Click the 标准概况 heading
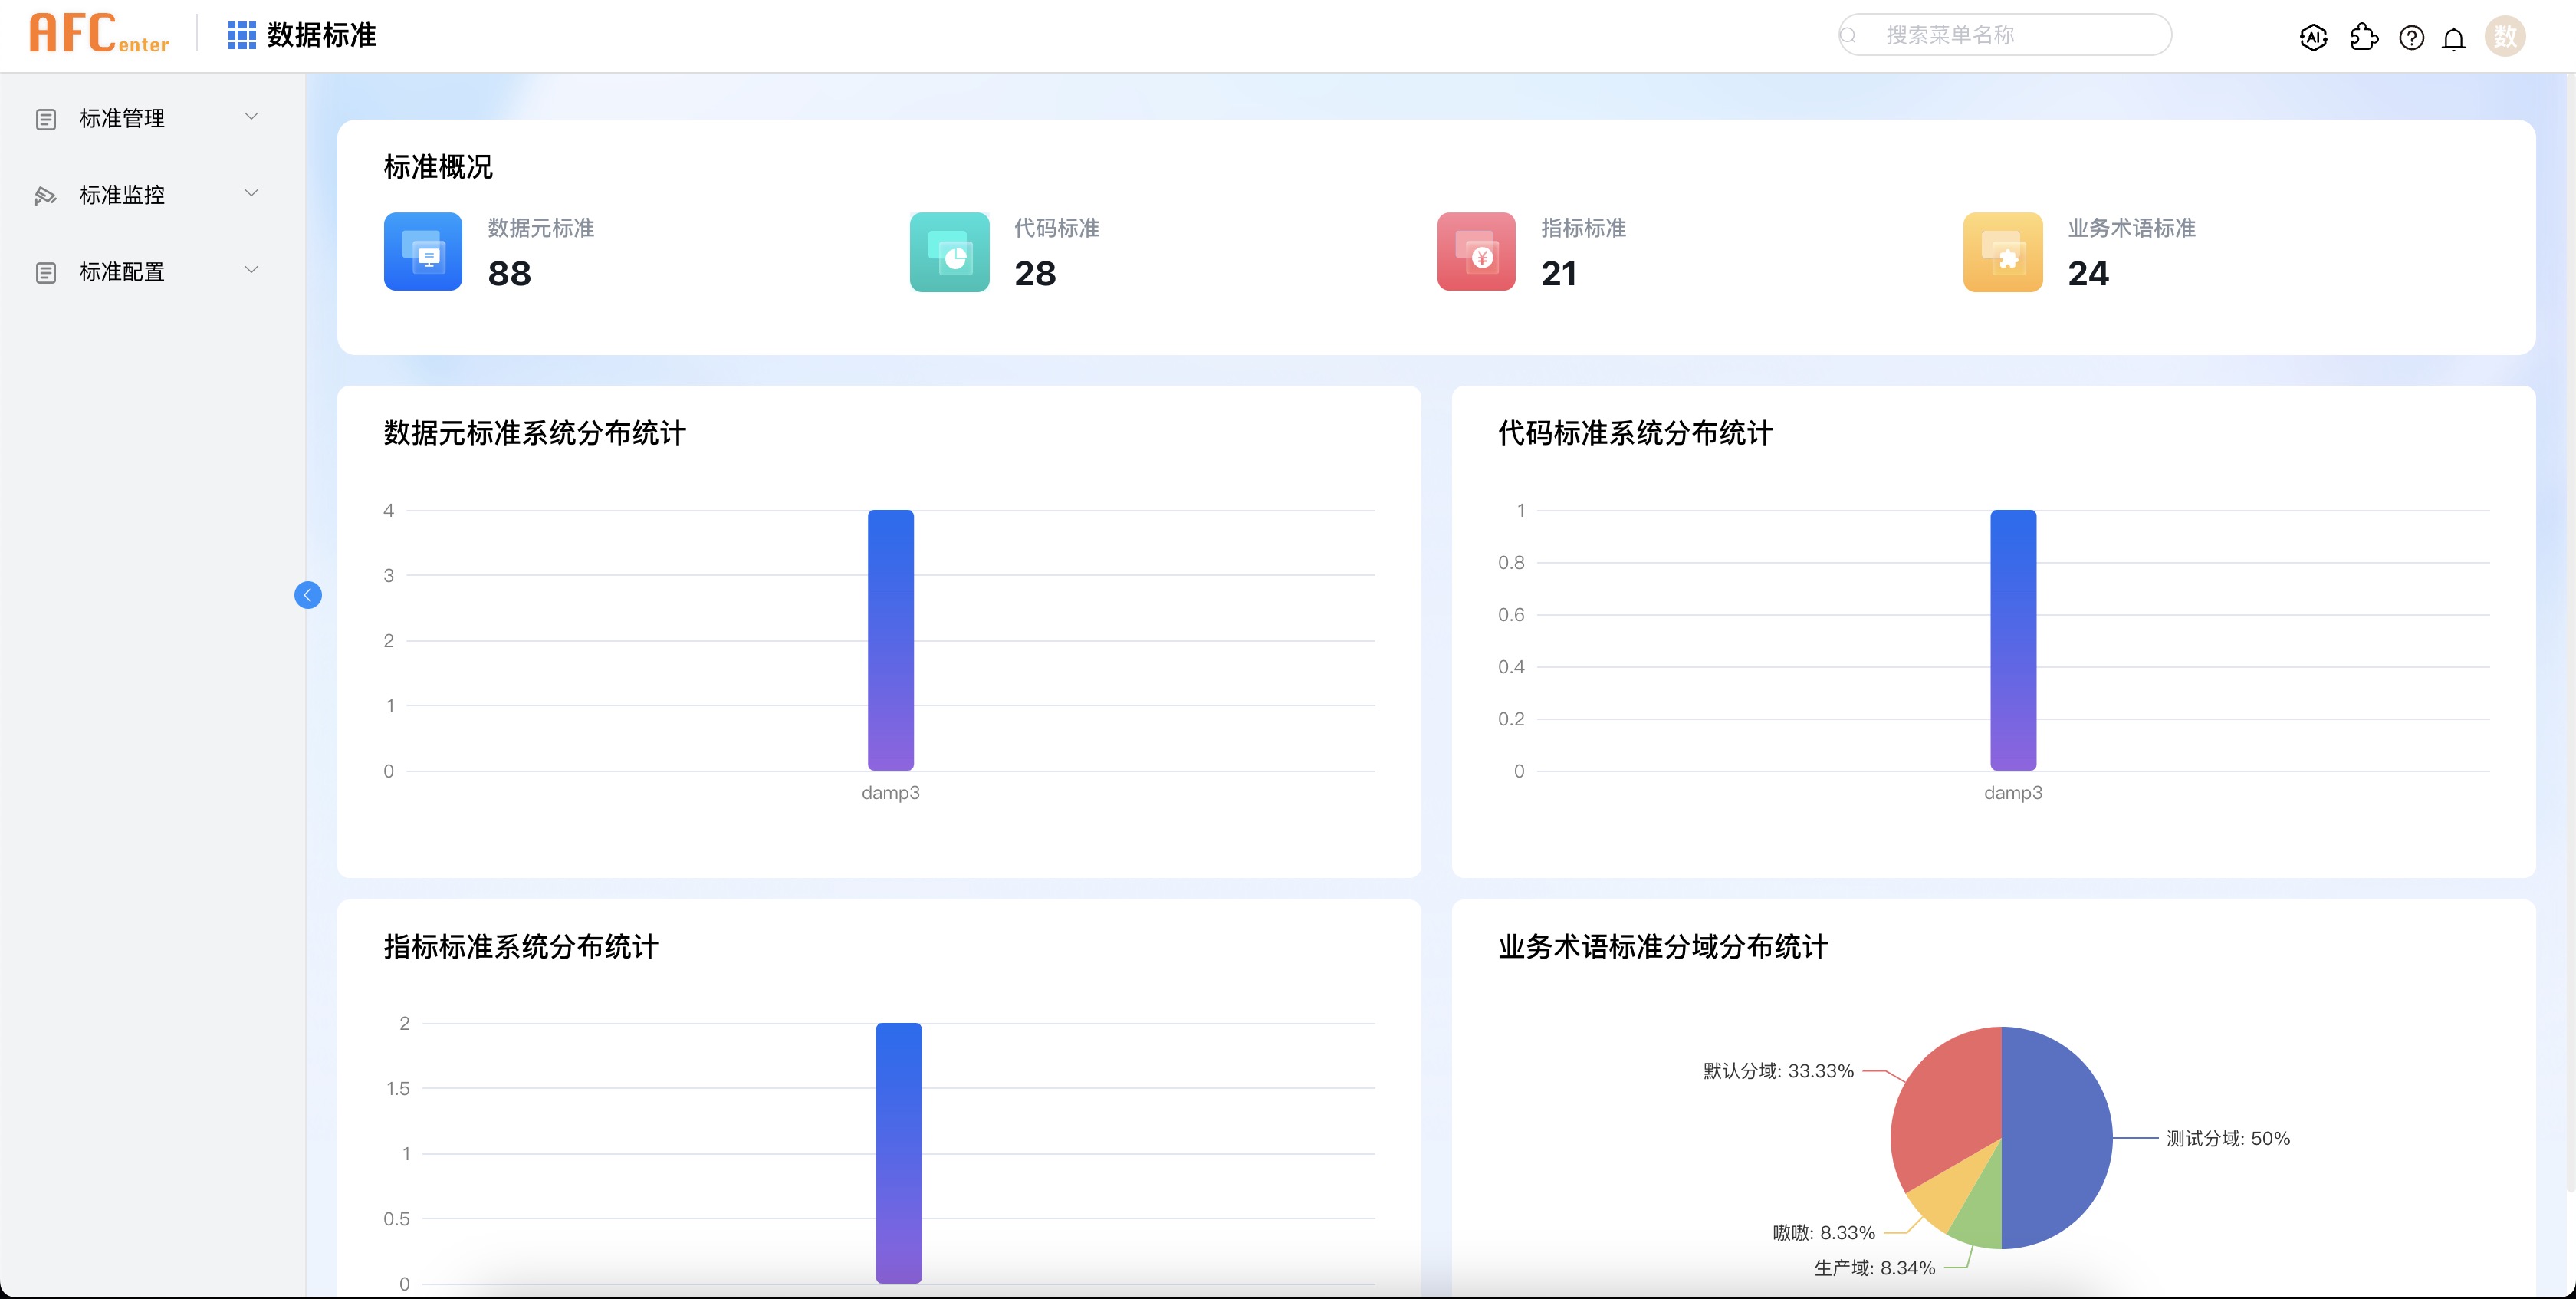This screenshot has height=1299, width=2576. 438,167
